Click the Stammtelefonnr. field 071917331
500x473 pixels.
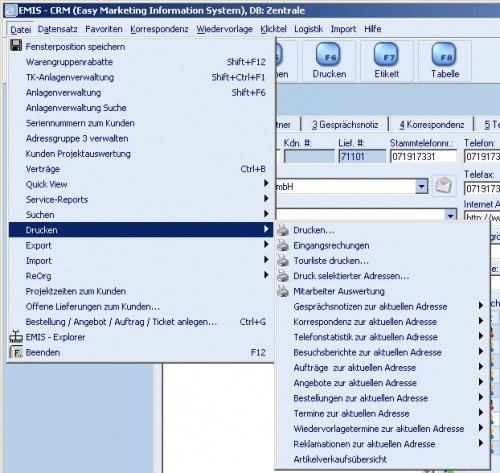click(423, 156)
